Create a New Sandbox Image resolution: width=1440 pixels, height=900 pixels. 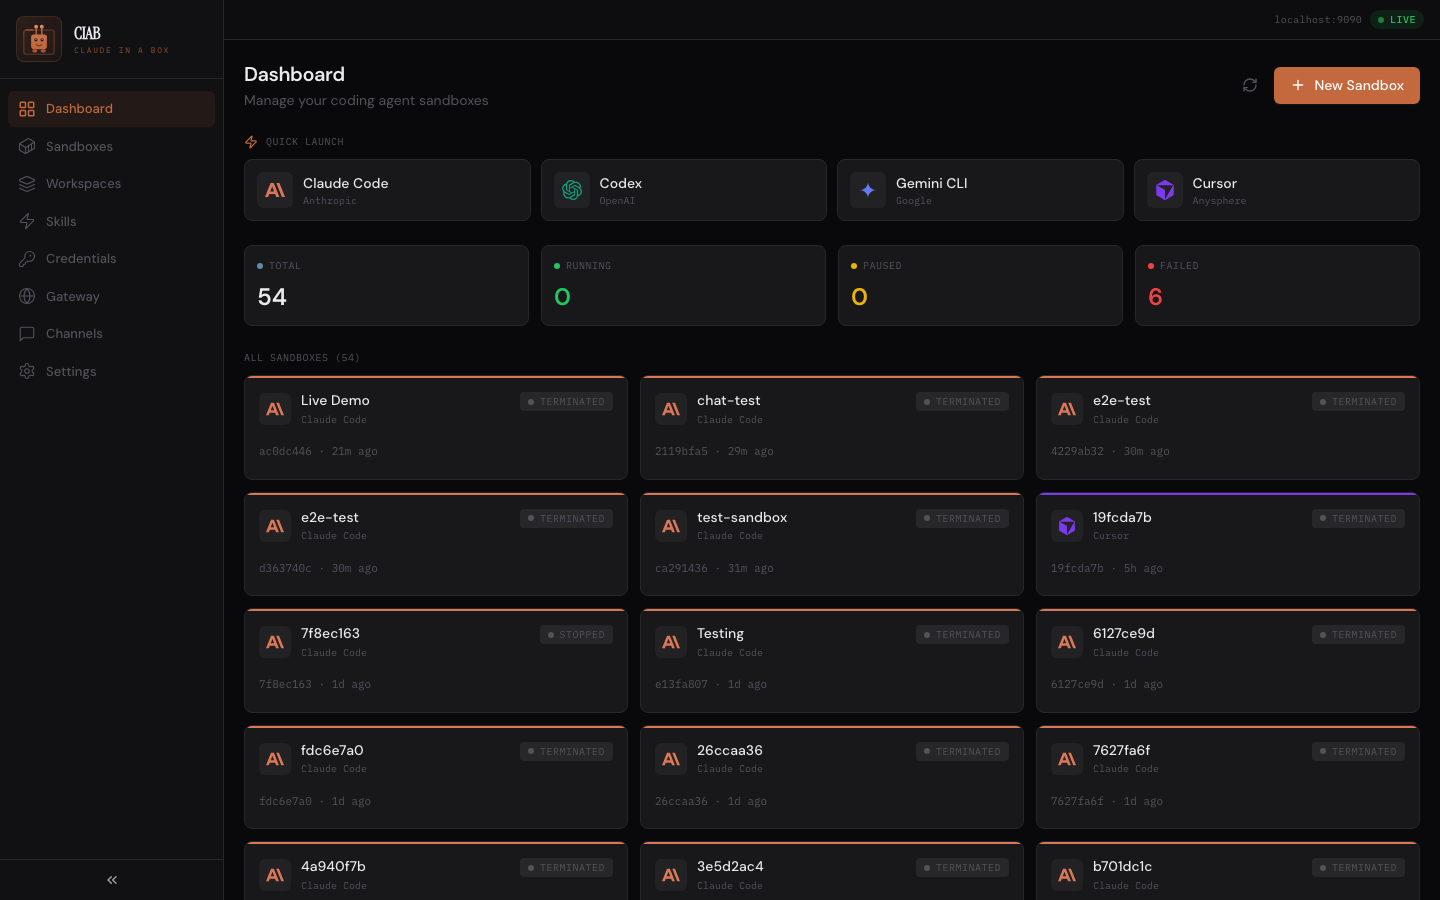pyautogui.click(x=1346, y=85)
